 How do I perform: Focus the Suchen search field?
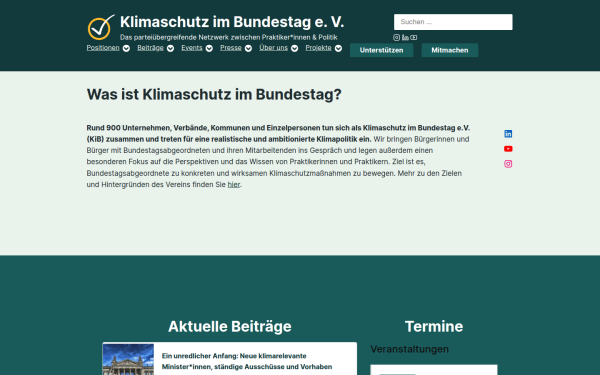(453, 22)
